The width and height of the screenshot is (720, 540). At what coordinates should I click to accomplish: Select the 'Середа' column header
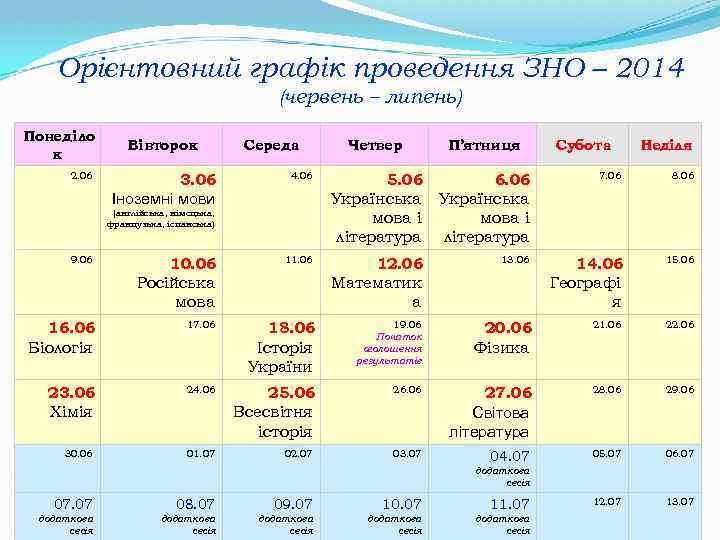(271, 145)
